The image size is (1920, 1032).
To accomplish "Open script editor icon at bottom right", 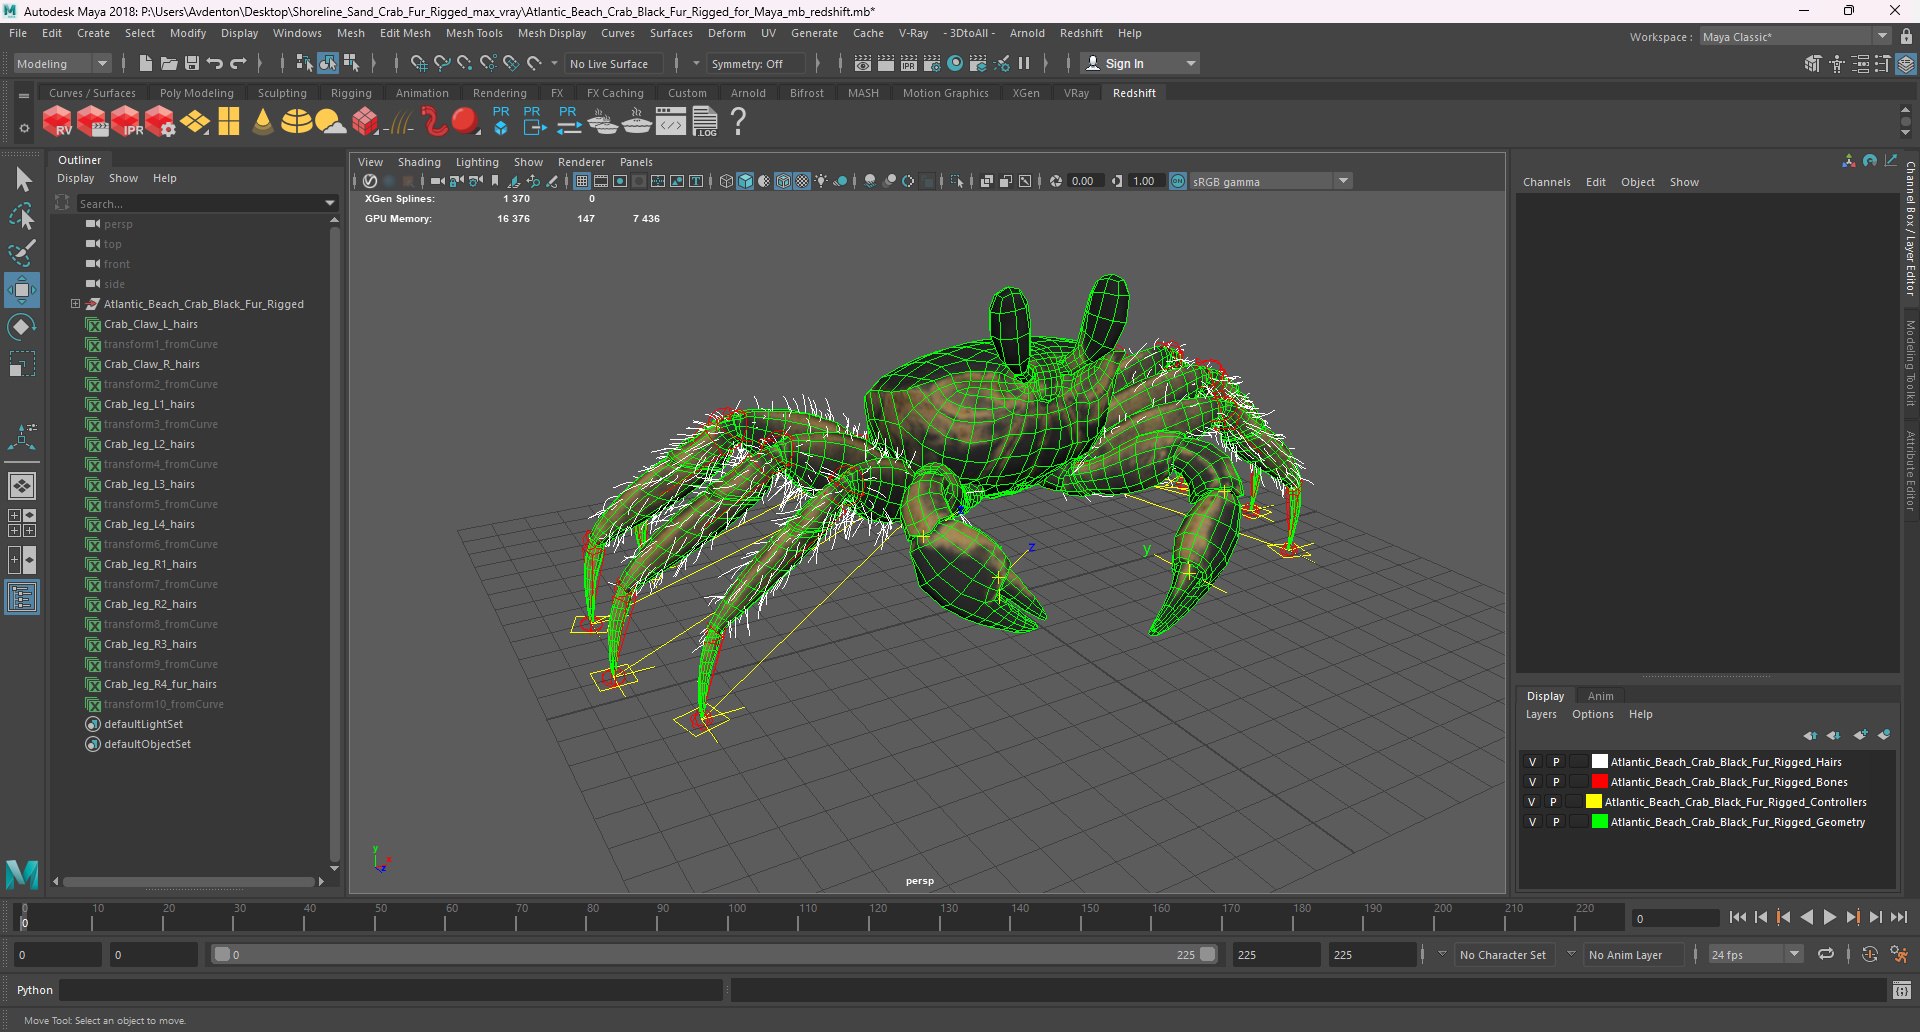I will (x=1901, y=990).
